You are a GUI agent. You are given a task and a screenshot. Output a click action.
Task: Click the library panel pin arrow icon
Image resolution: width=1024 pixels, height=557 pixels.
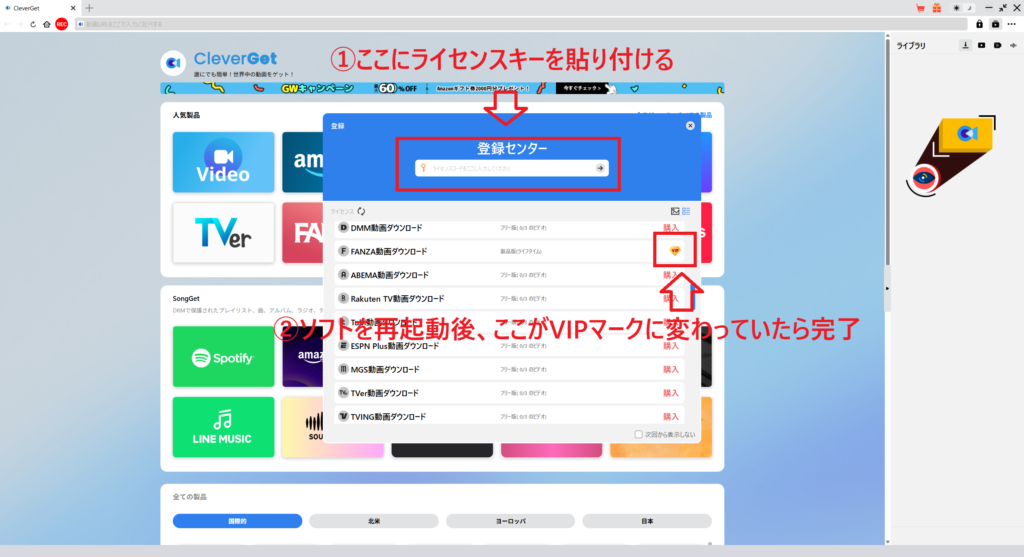[1014, 45]
